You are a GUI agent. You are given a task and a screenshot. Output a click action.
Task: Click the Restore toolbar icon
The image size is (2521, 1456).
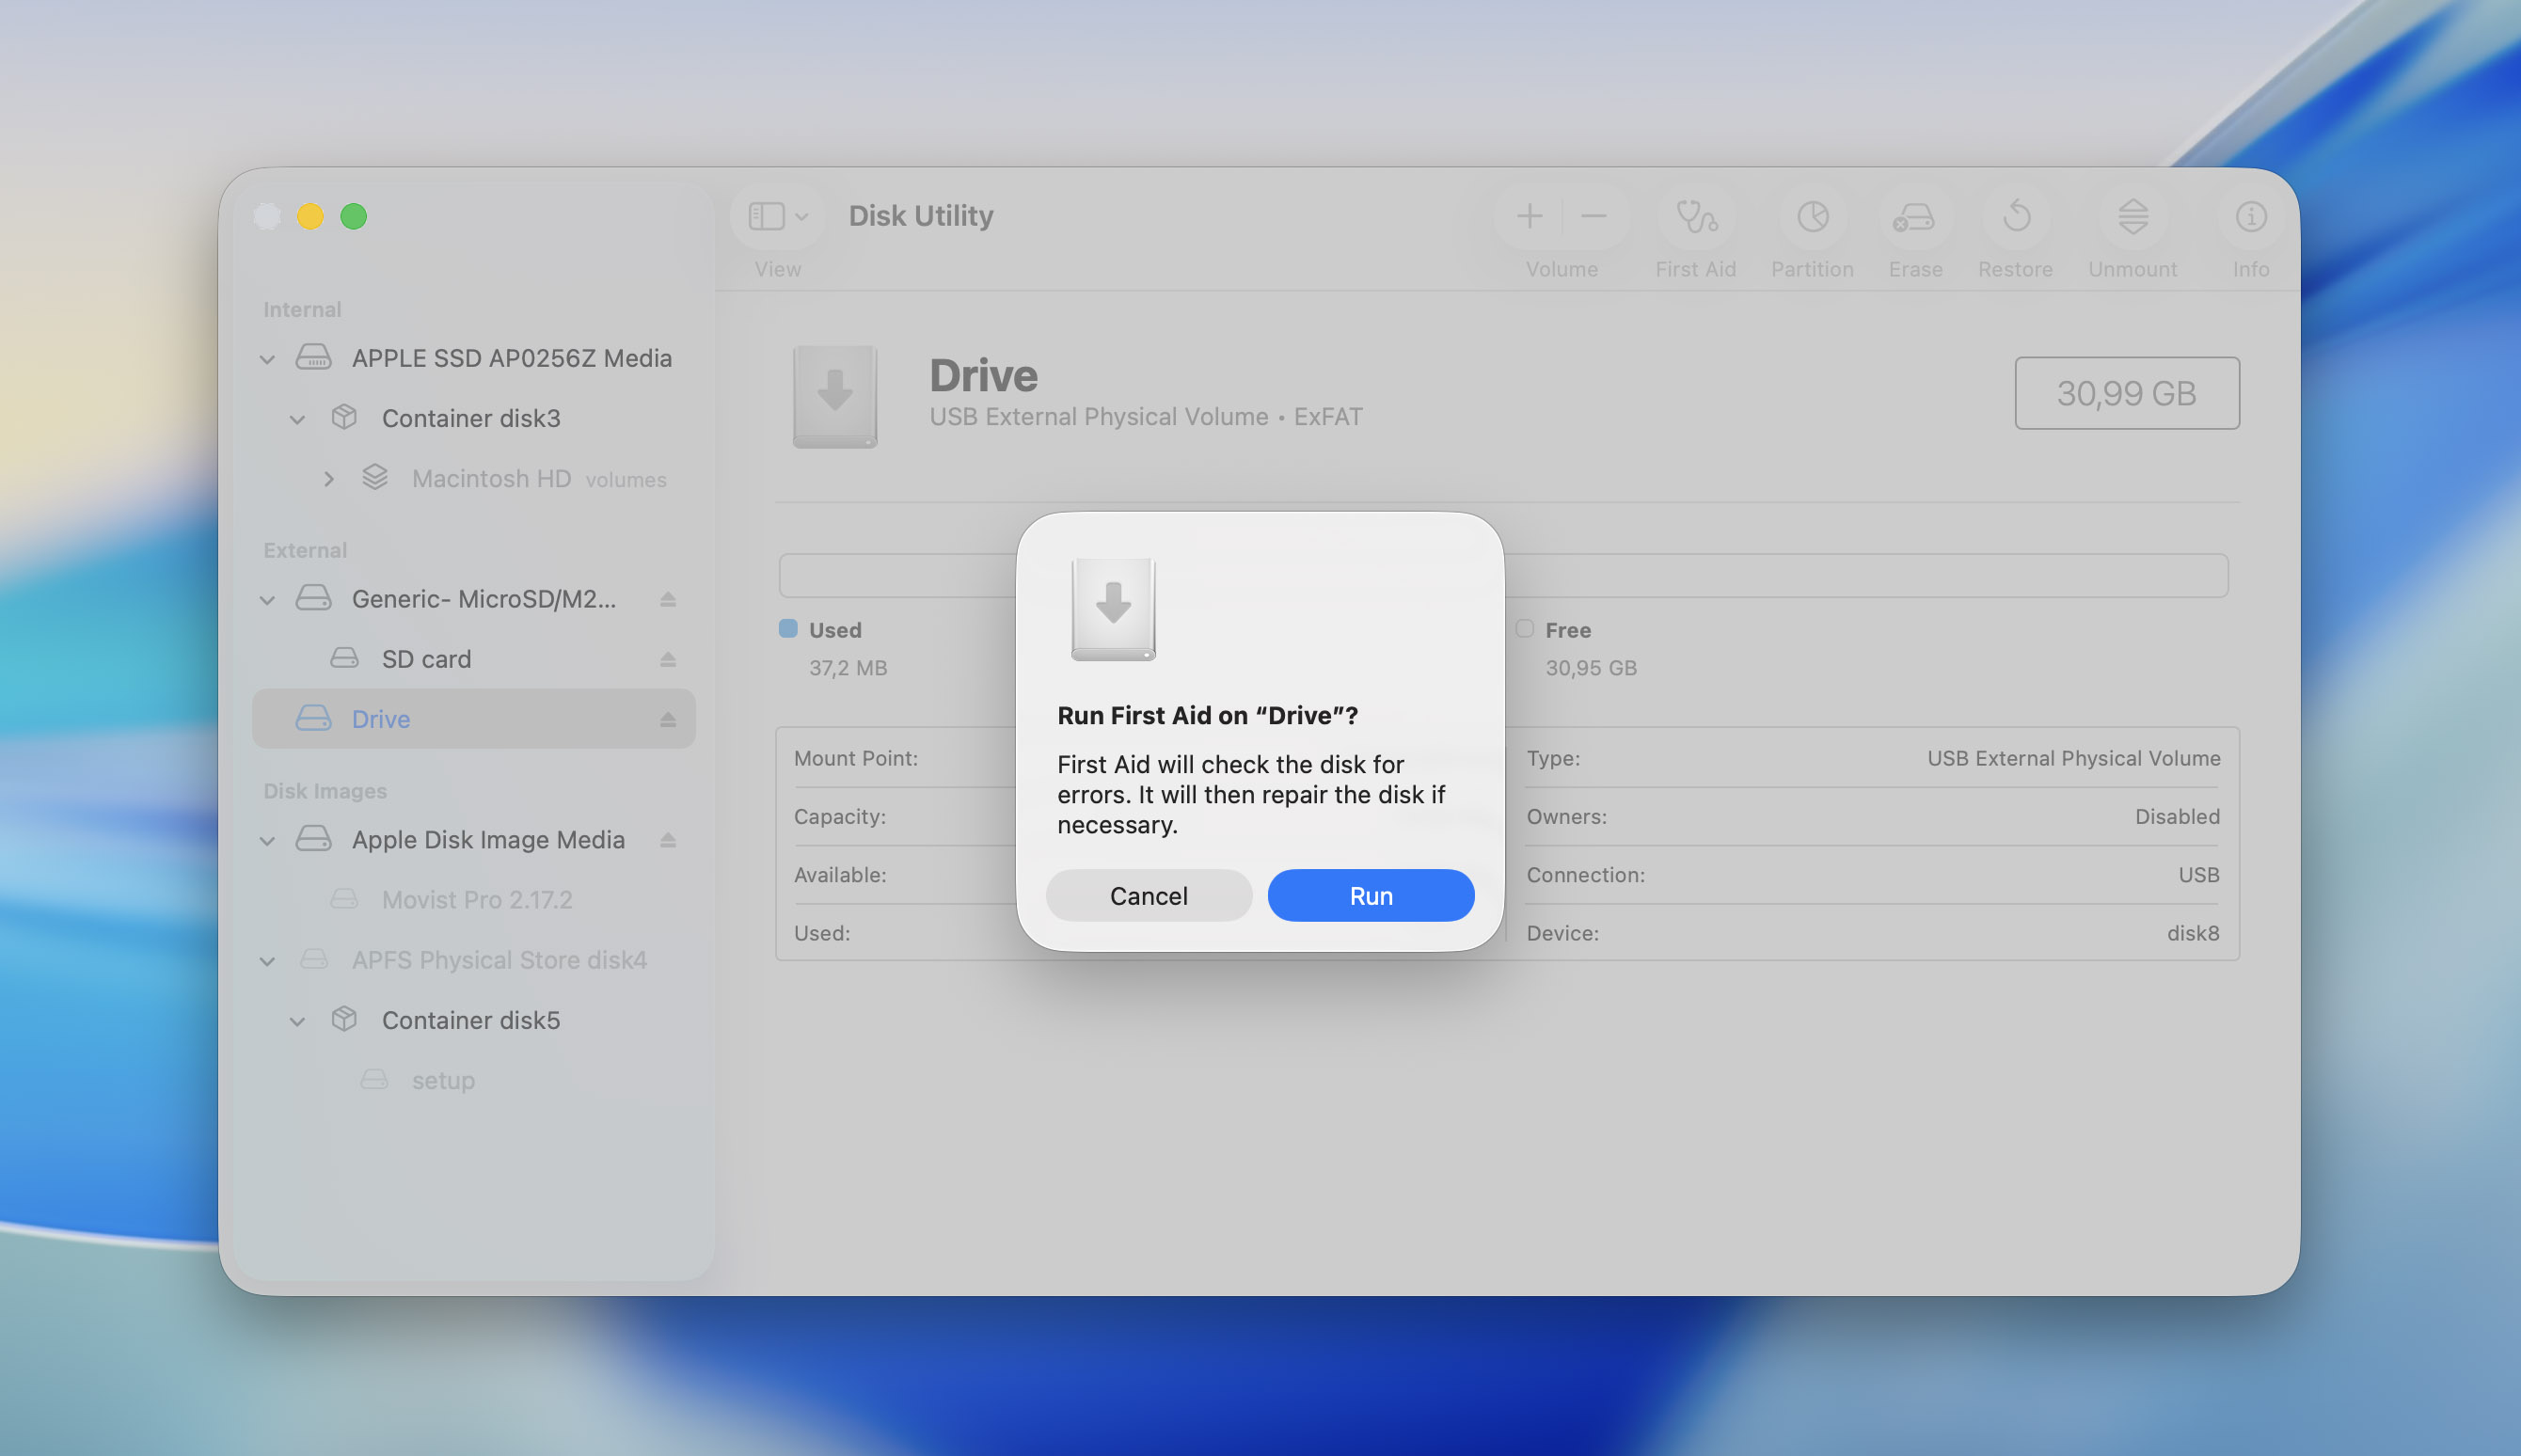[2016, 216]
